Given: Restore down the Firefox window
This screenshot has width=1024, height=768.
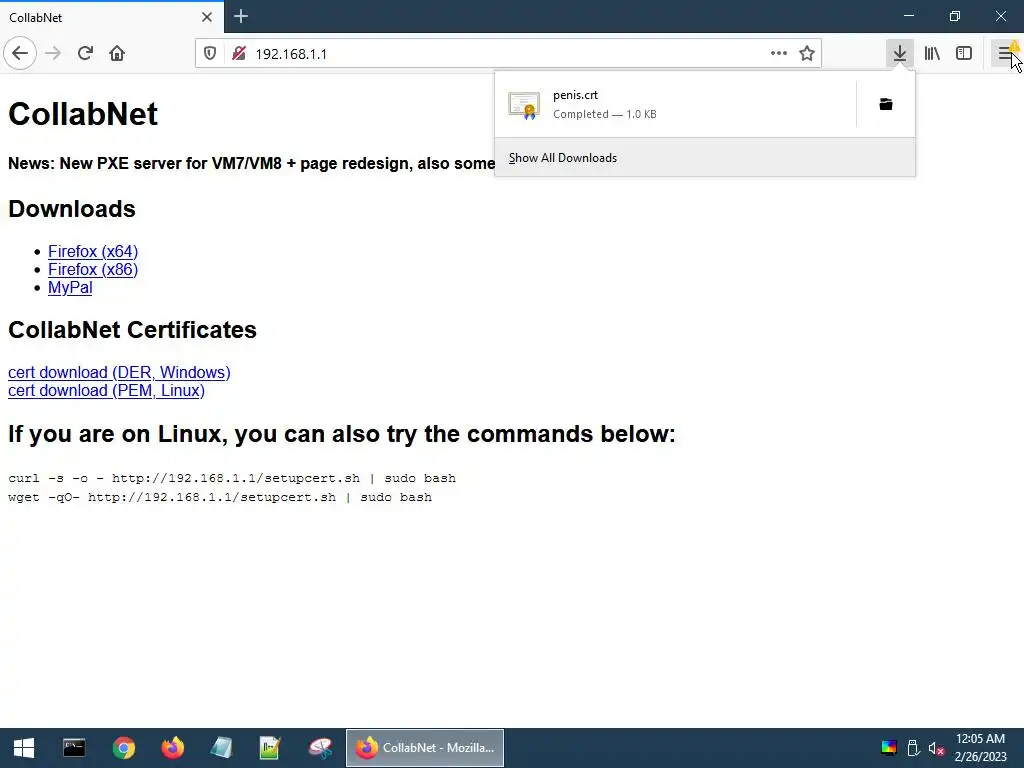Looking at the screenshot, I should 955,16.
